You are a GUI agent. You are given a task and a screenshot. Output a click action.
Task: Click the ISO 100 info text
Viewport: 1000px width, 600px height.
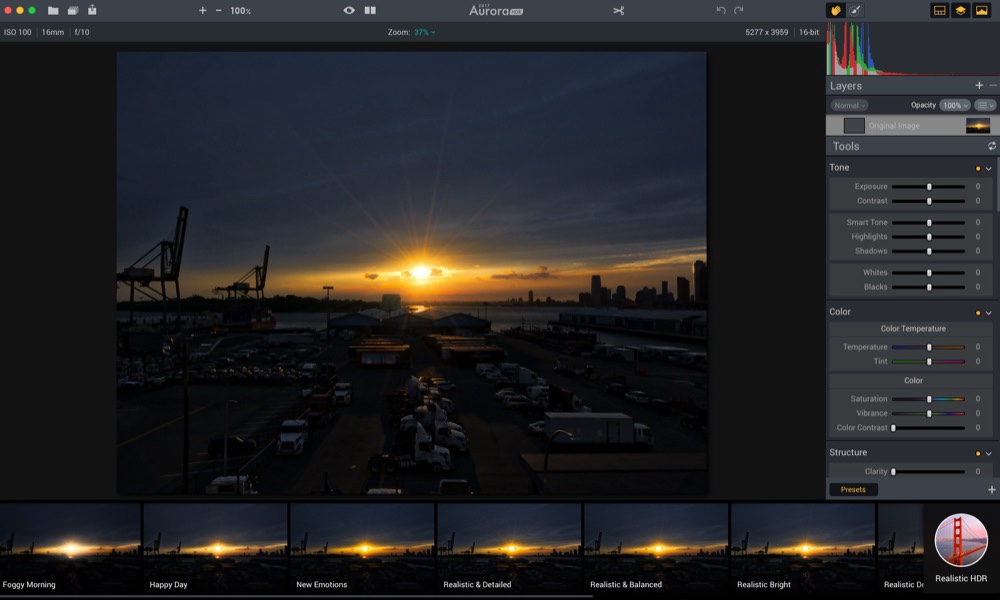[18, 32]
